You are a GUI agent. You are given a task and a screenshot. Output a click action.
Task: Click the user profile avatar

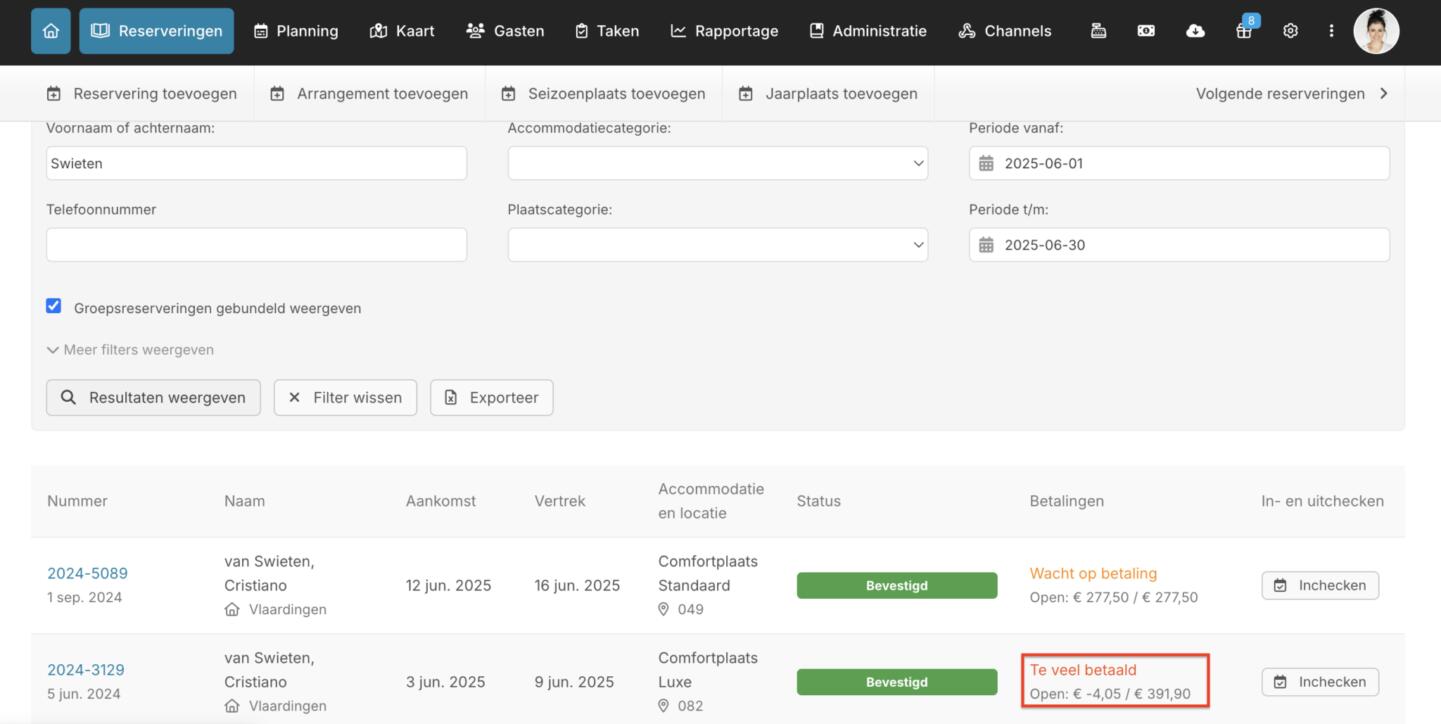tap(1376, 31)
